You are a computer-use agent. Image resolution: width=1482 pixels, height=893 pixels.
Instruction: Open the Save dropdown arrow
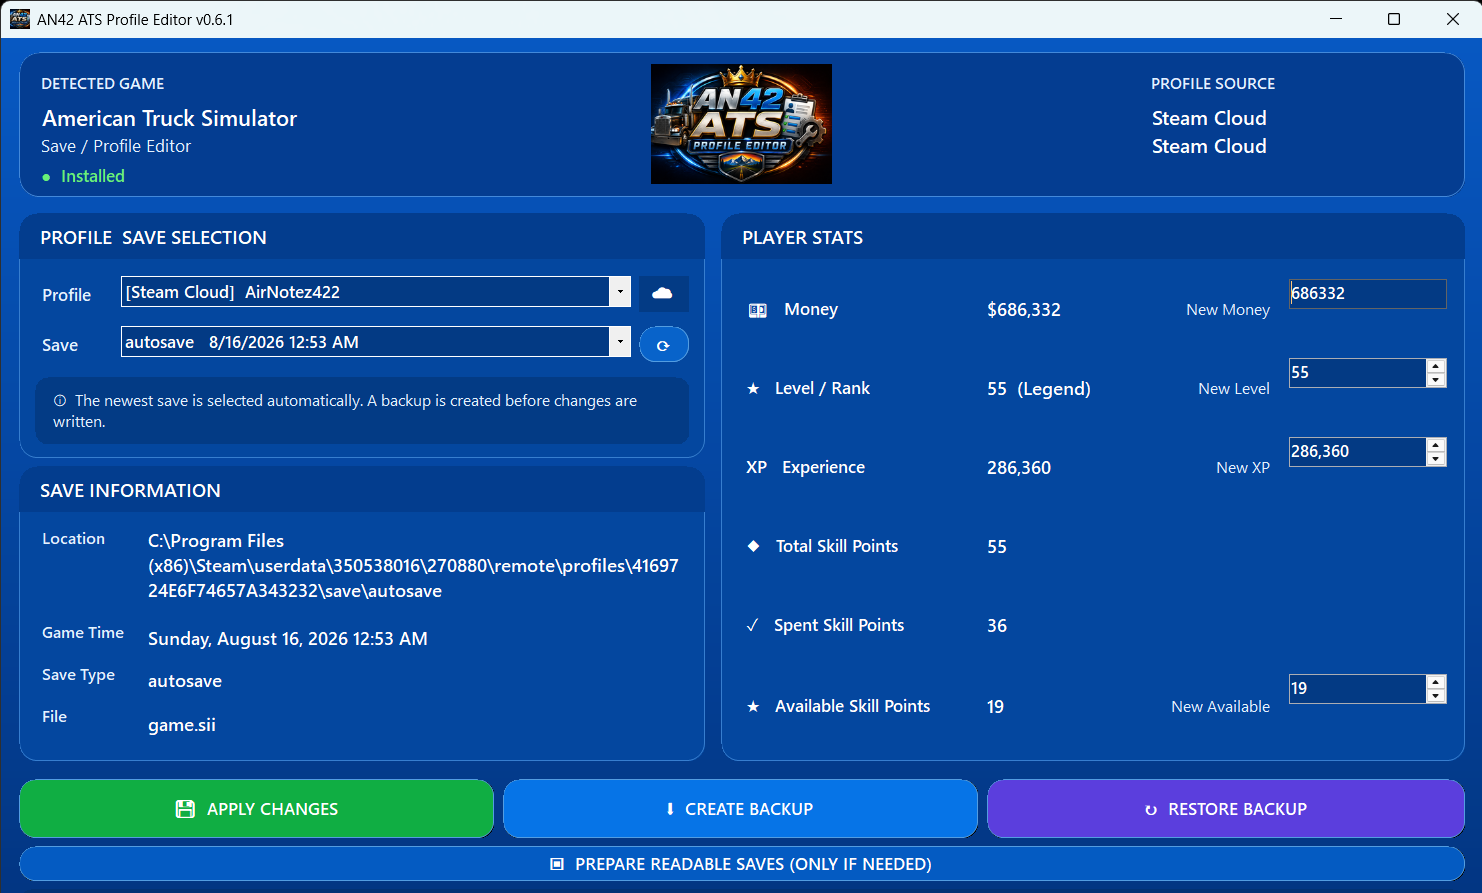620,342
